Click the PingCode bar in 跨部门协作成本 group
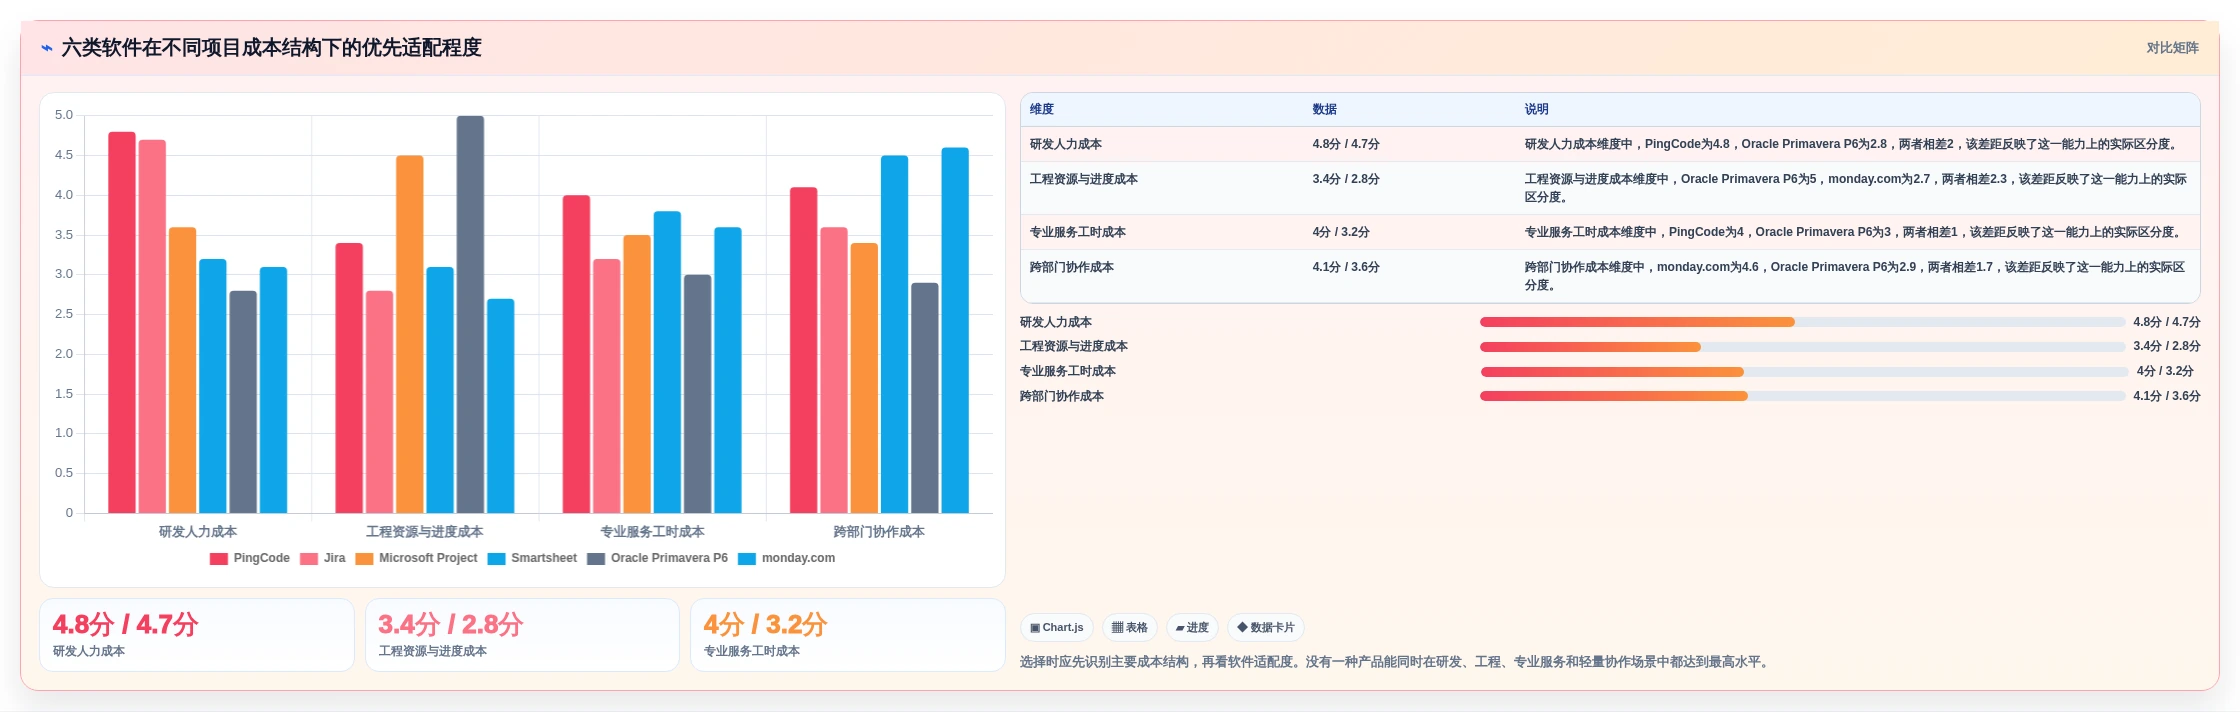 pyautogui.click(x=804, y=350)
